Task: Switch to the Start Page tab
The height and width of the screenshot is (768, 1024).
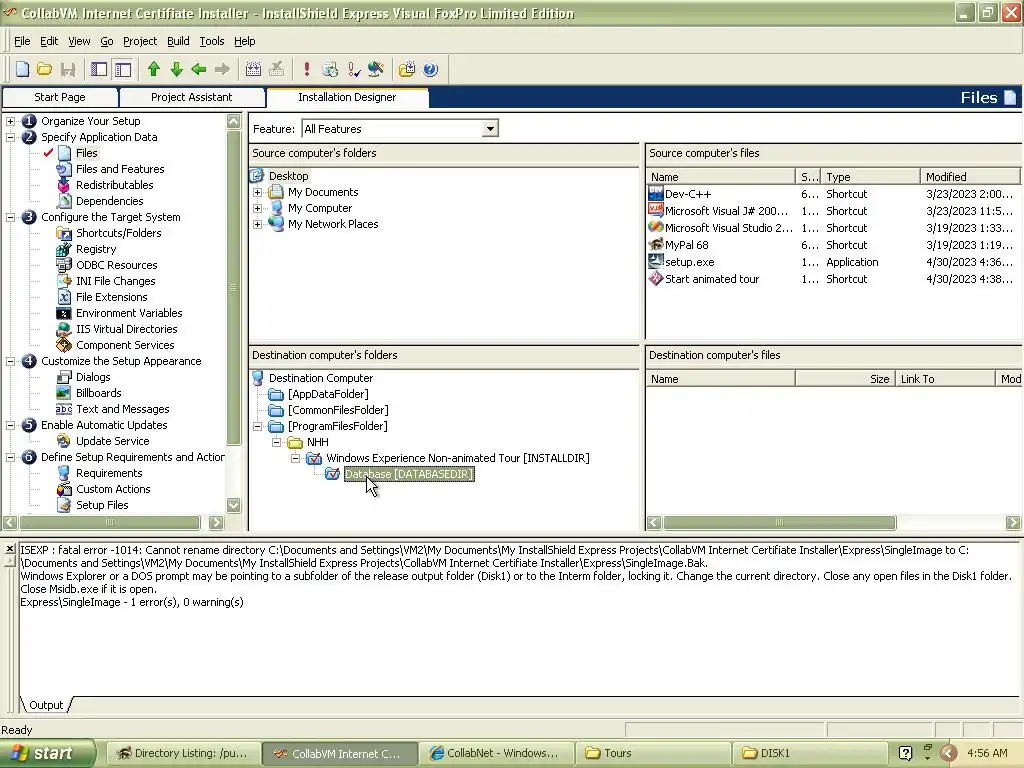Action: click(x=59, y=97)
